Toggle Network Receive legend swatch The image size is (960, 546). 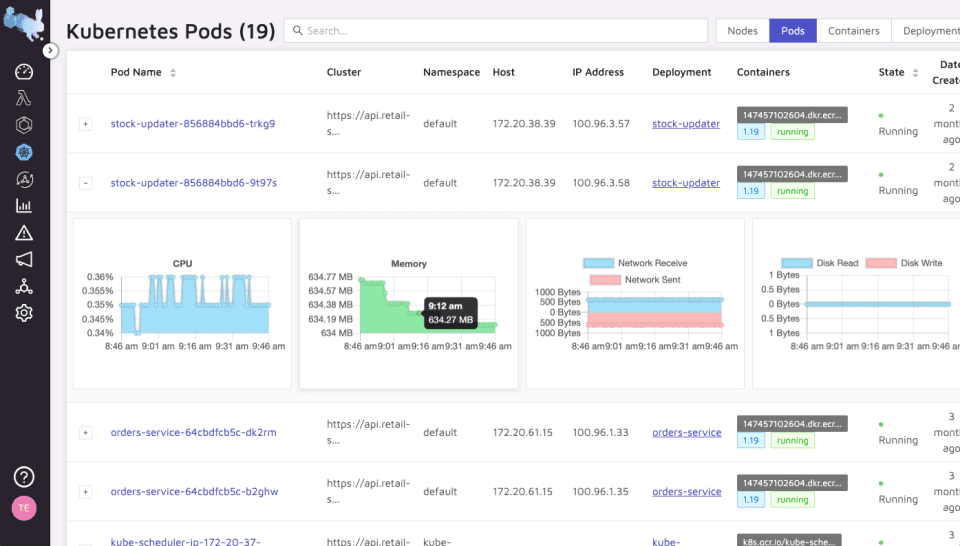coord(598,263)
